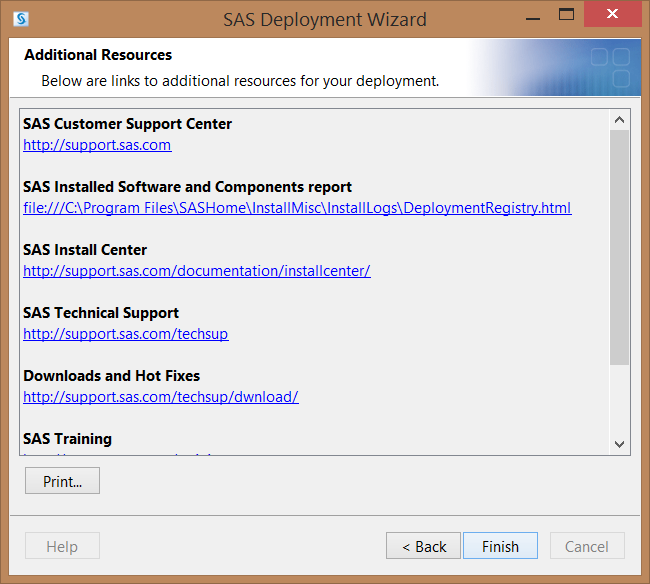Click the 'SAS Technical Support' heading
The height and width of the screenshot is (584, 650).
101,313
